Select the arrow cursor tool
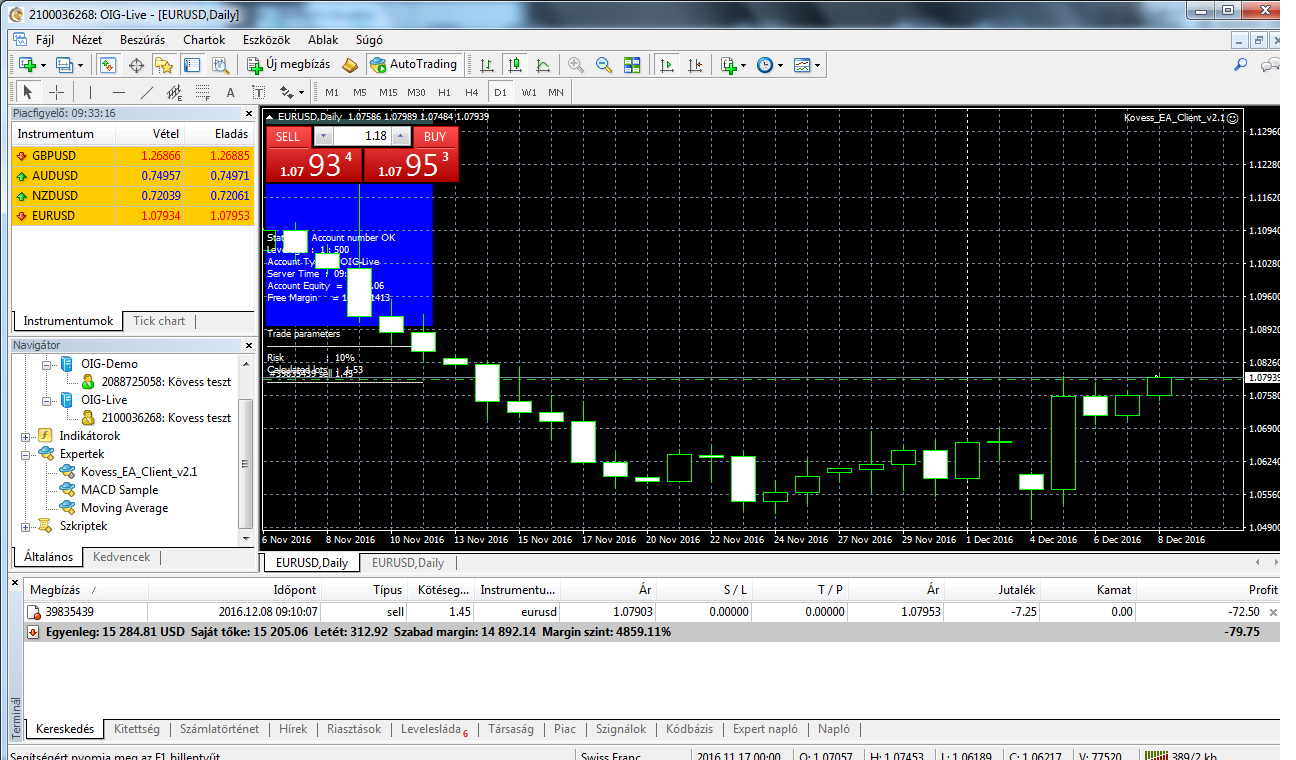The width and height of the screenshot is (1296, 760). 28,92
